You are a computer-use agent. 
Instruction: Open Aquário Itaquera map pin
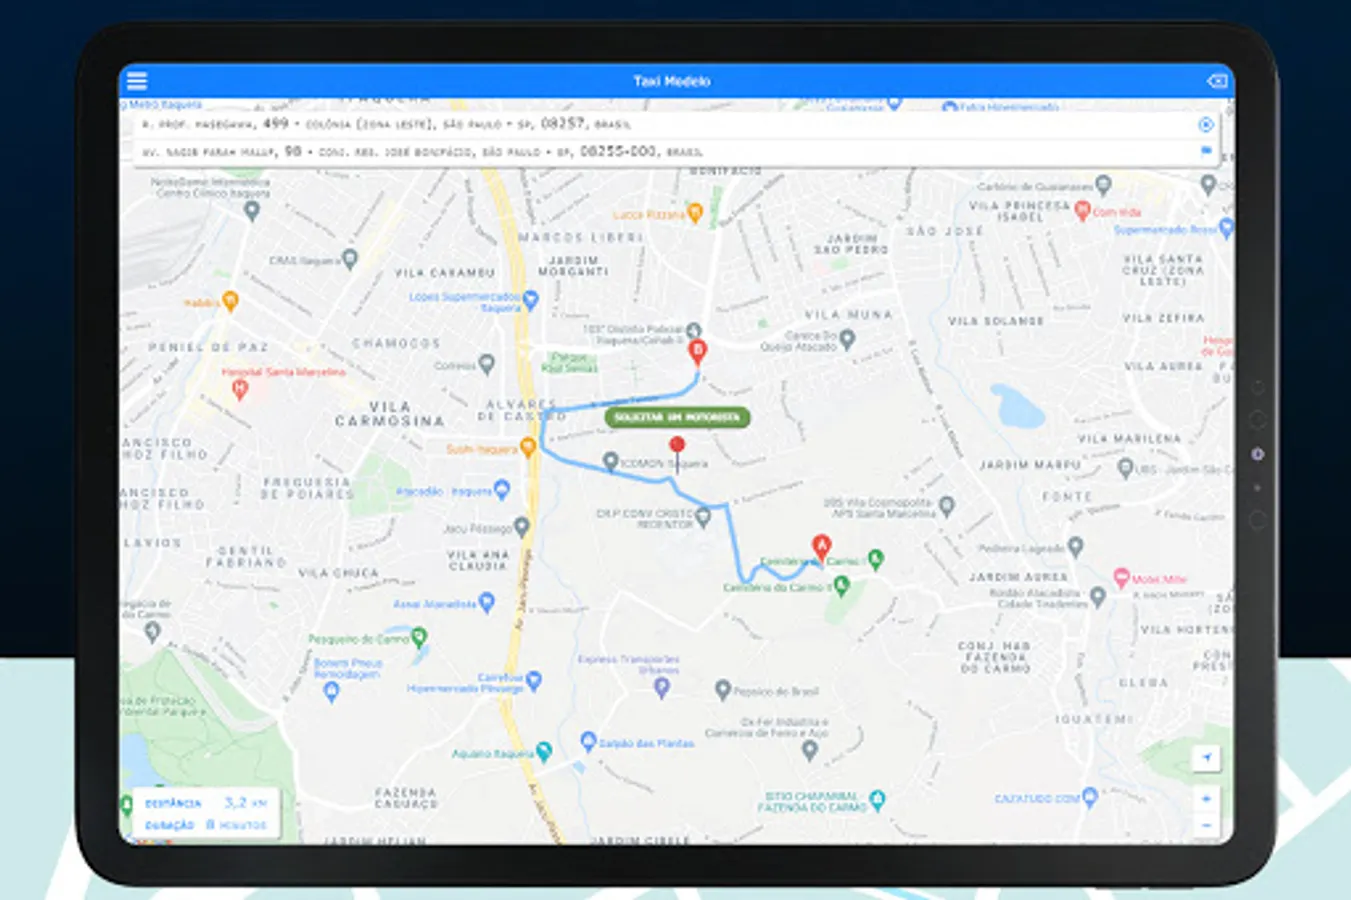pyautogui.click(x=544, y=752)
